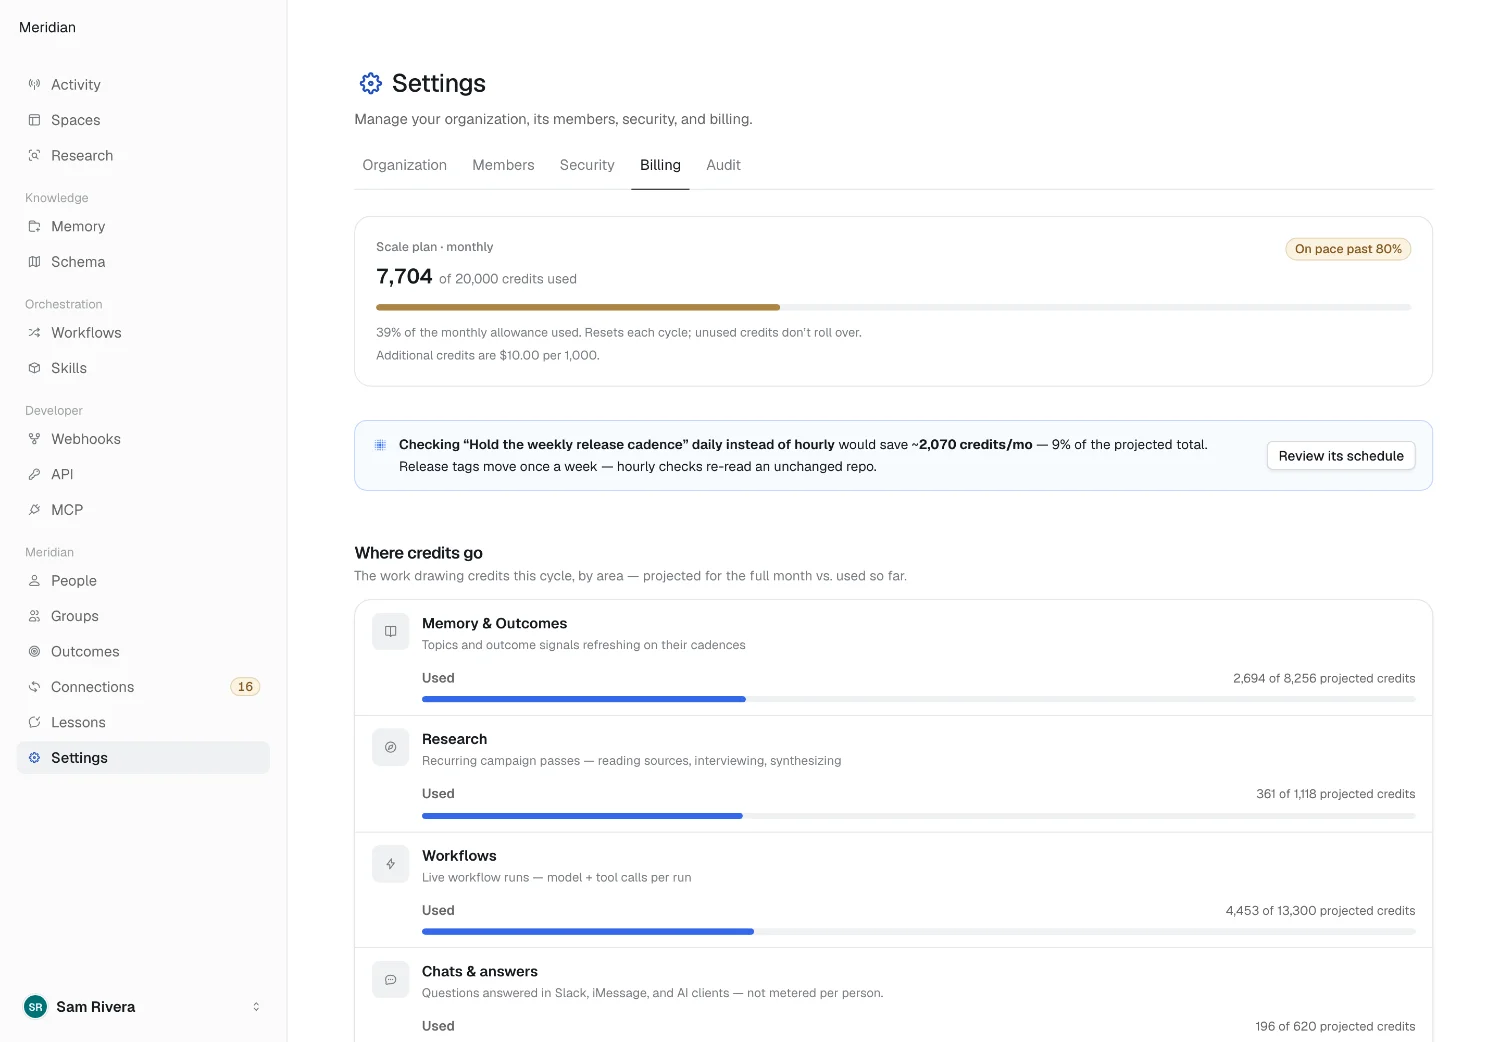Click the Workflows shuffle icon

pos(34,333)
